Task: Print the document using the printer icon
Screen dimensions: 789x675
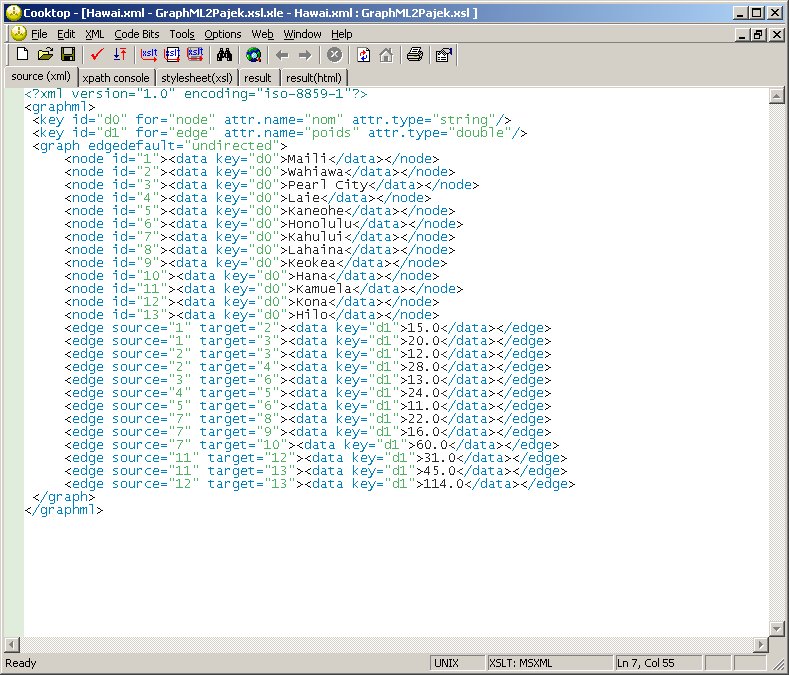Action: 414,55
